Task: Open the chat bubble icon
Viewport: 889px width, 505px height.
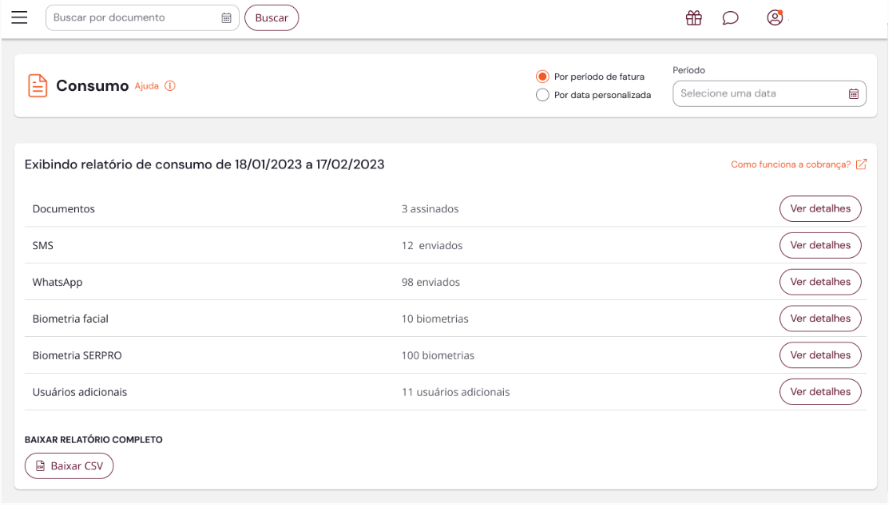Action: pyautogui.click(x=730, y=18)
